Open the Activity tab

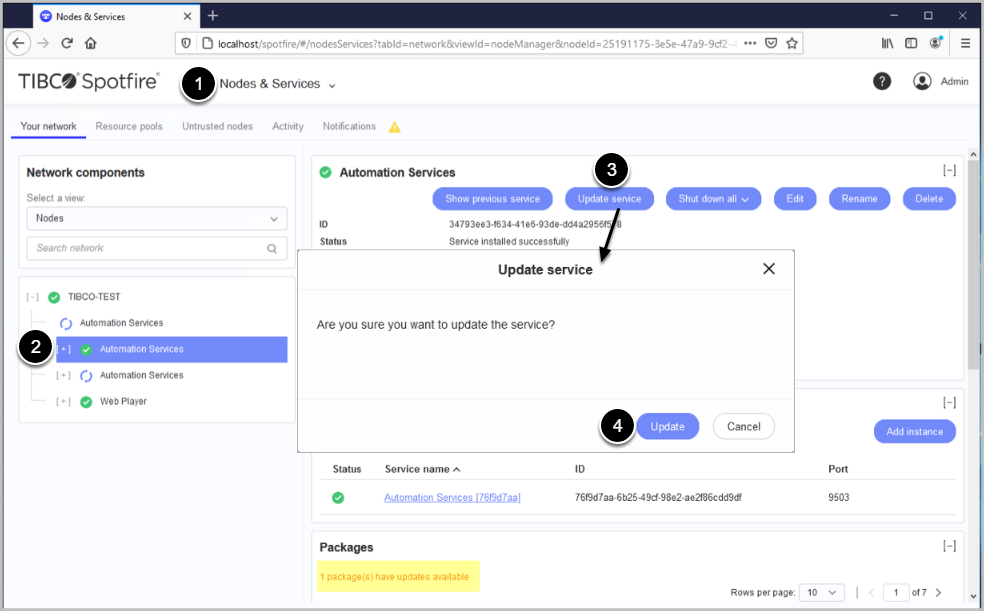287,126
